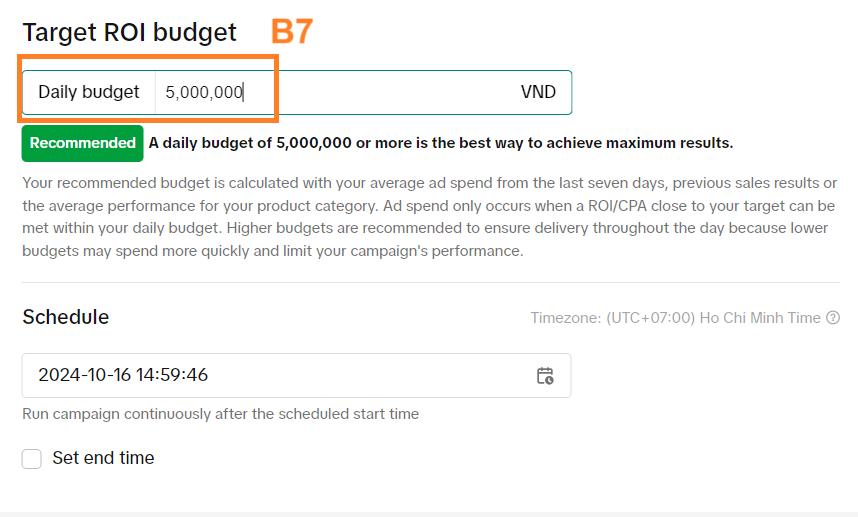Open the calendar picker icon

tap(545, 376)
